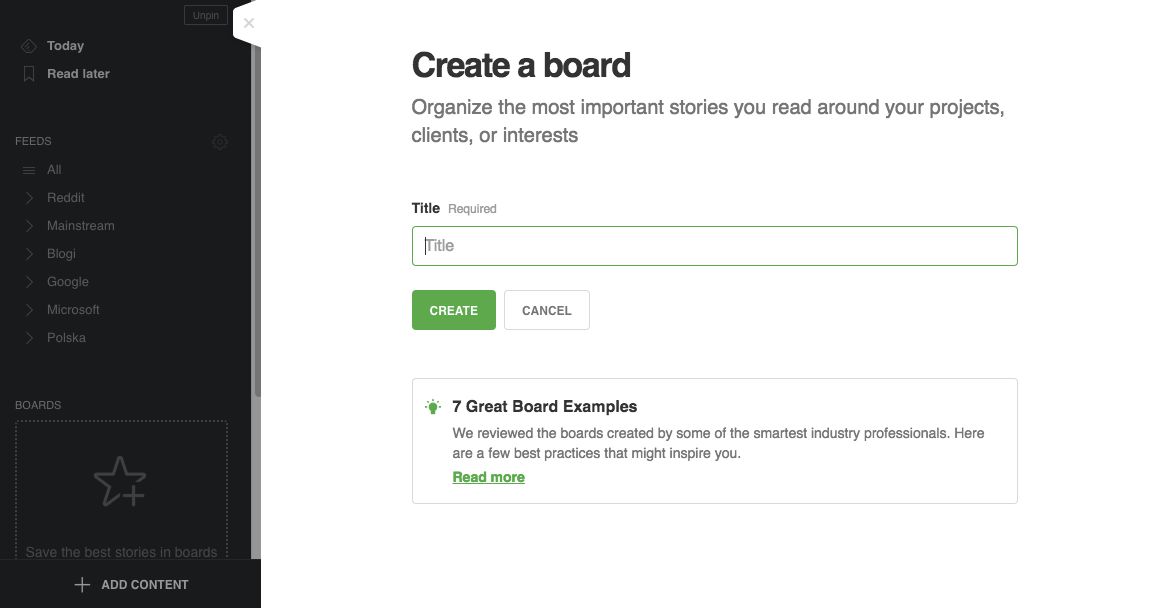Focus the board Title input field
The image size is (1166, 608).
pos(714,246)
